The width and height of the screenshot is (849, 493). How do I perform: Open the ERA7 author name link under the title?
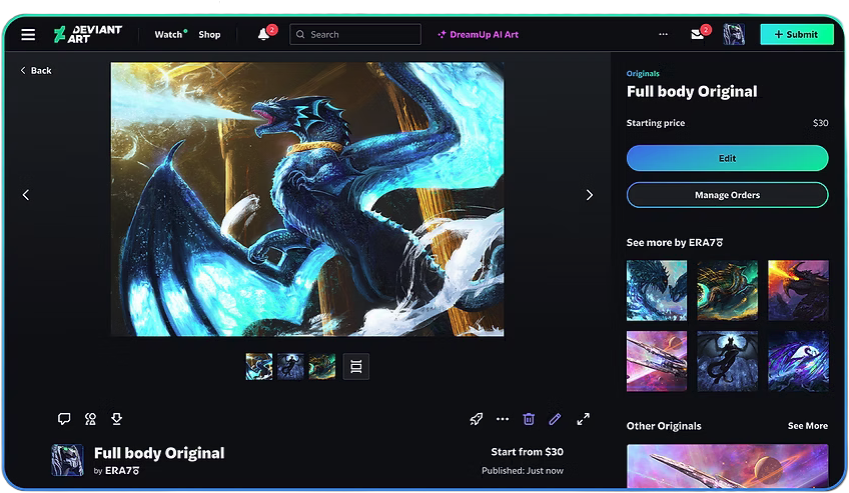pyautogui.click(x=122, y=471)
